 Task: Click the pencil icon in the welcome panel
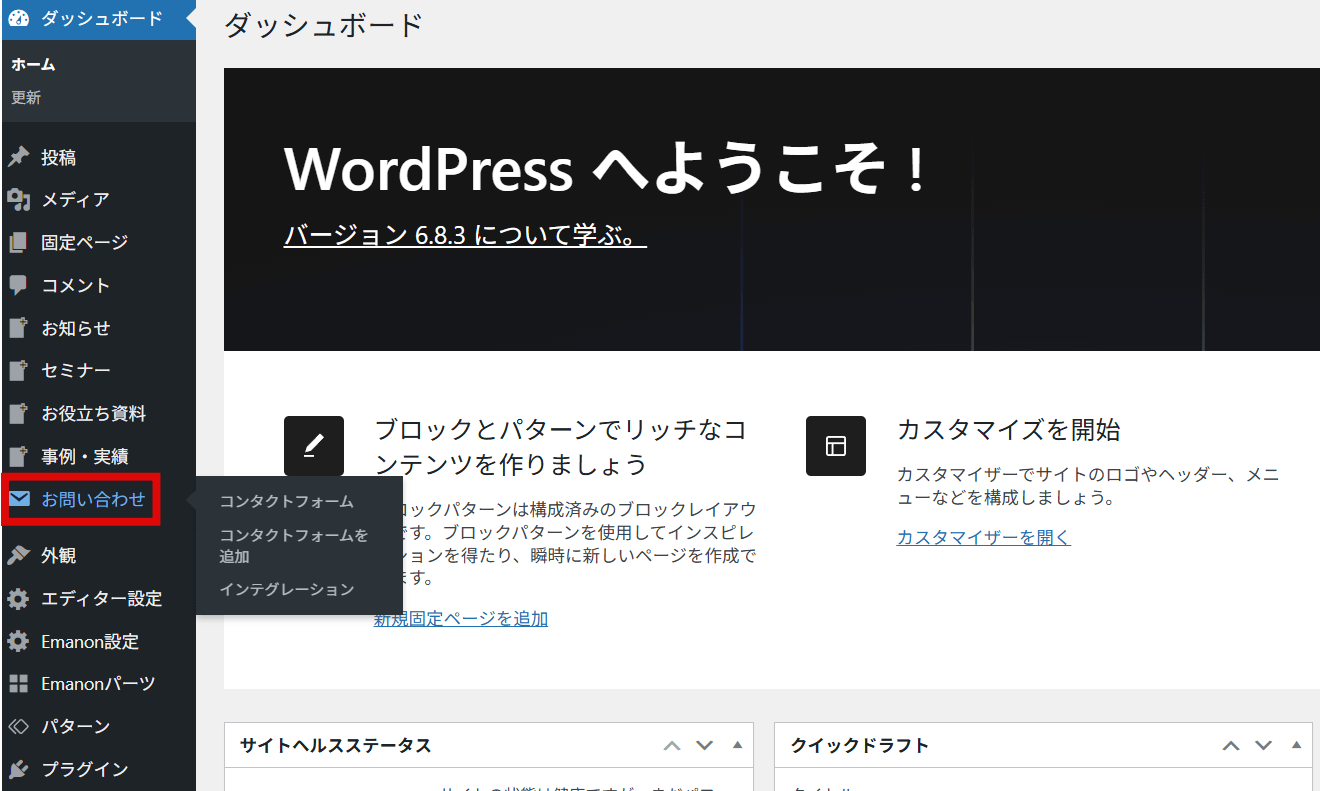point(314,446)
